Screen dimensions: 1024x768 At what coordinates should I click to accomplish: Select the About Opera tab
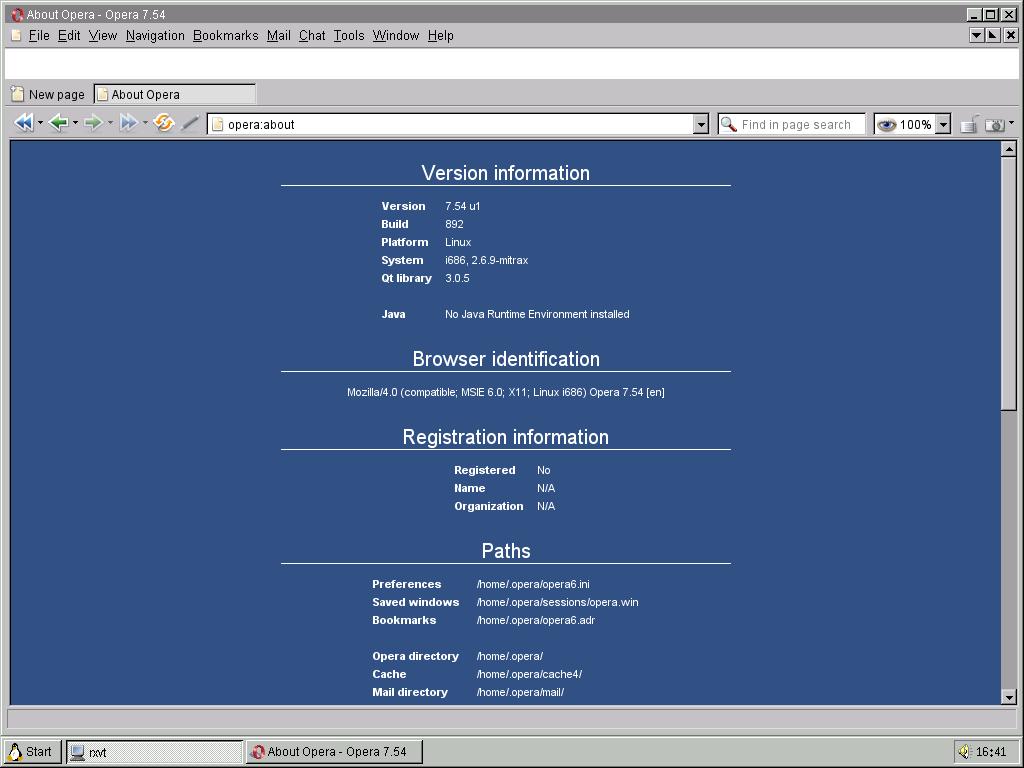174,94
